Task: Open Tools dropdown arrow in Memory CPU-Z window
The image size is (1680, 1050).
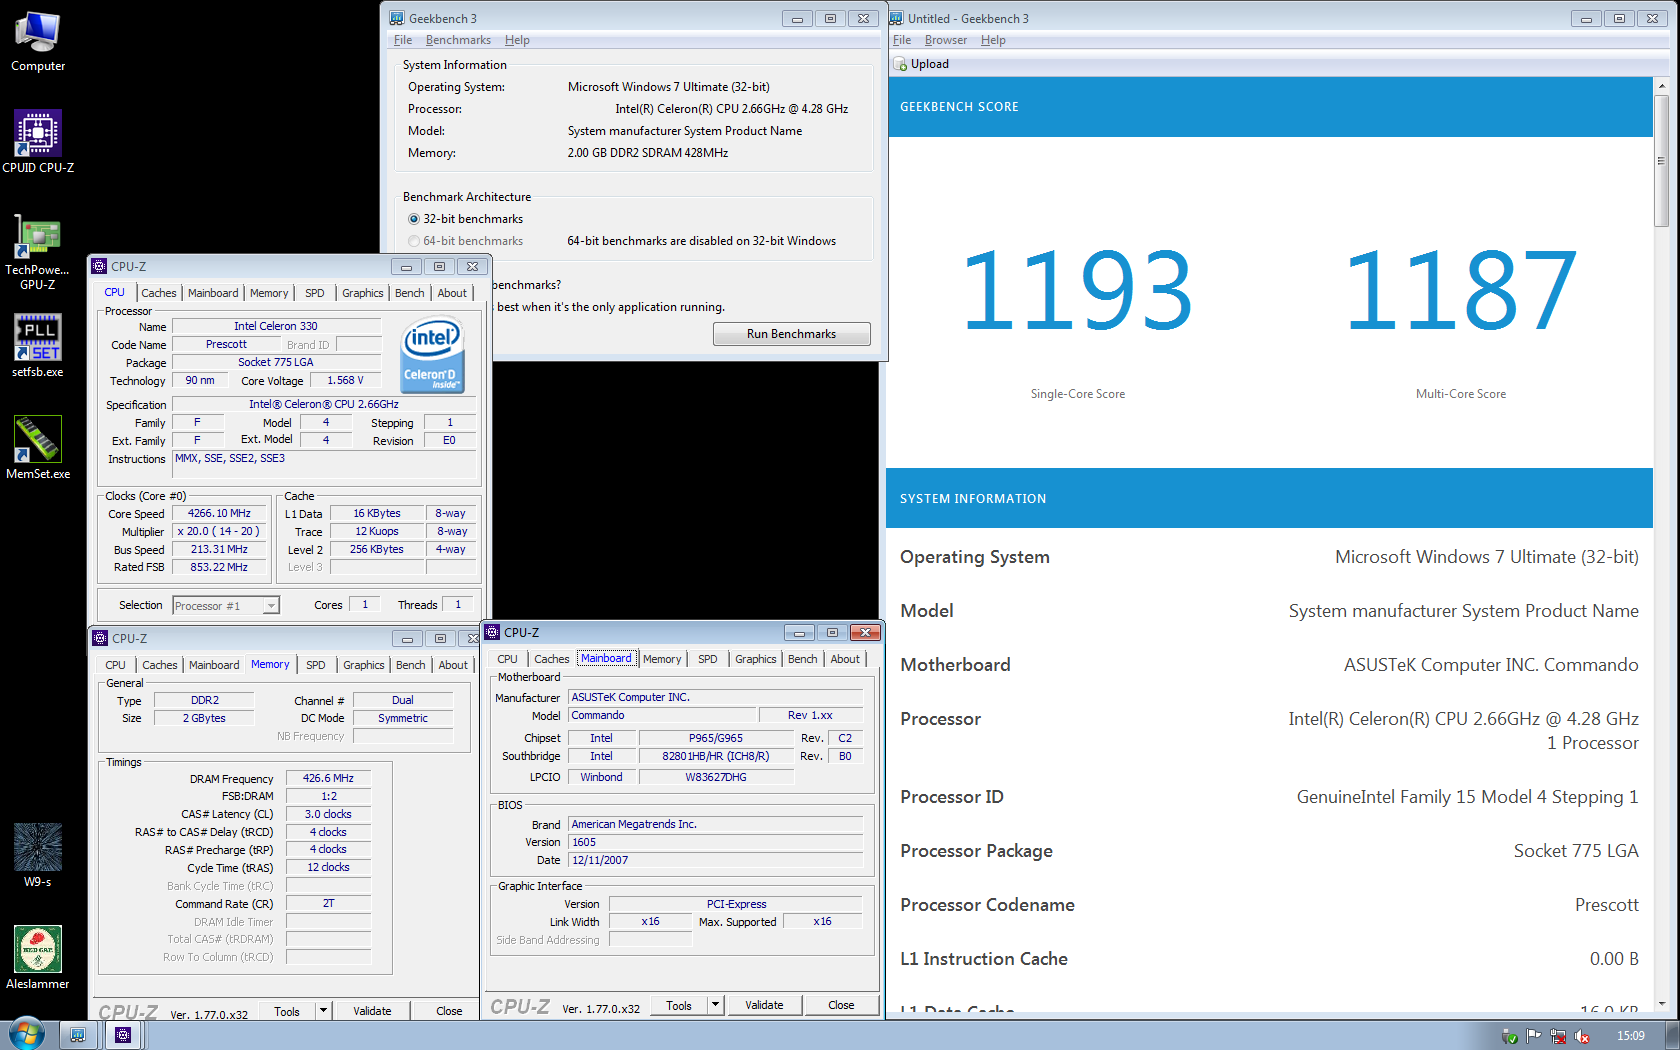Action: [x=323, y=1011]
